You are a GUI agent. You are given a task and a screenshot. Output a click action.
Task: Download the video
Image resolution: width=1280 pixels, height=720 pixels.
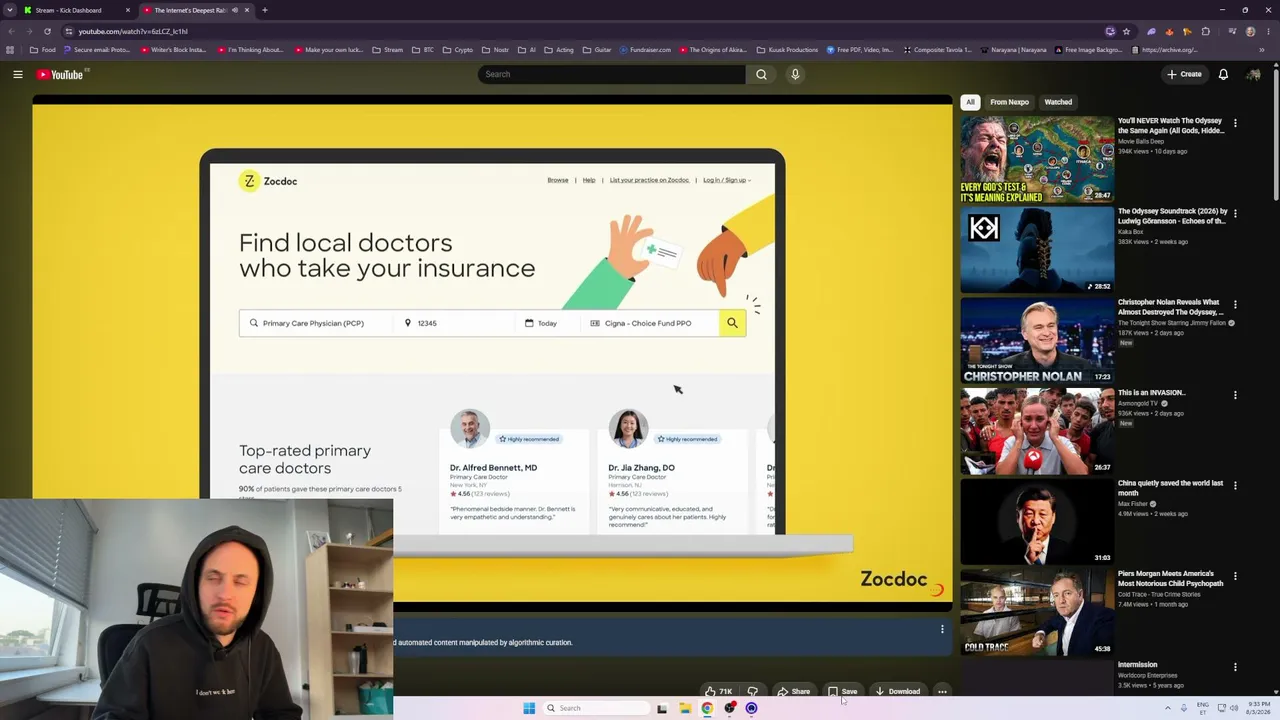tap(897, 691)
